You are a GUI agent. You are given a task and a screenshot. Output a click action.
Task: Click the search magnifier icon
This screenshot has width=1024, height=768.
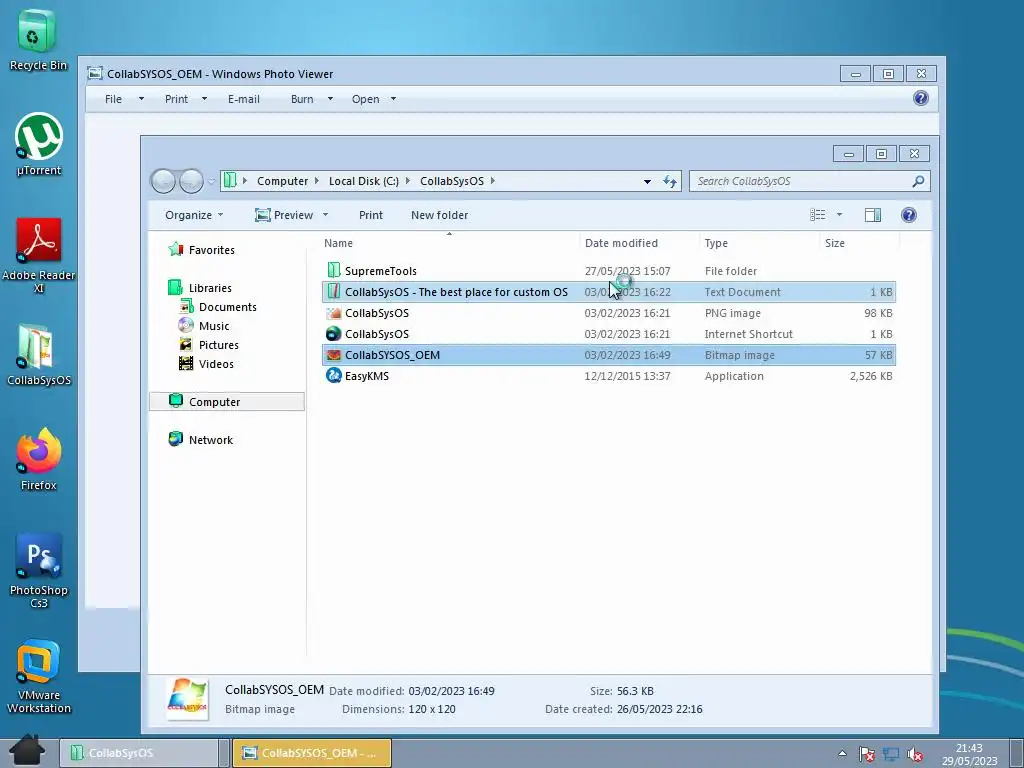(918, 181)
